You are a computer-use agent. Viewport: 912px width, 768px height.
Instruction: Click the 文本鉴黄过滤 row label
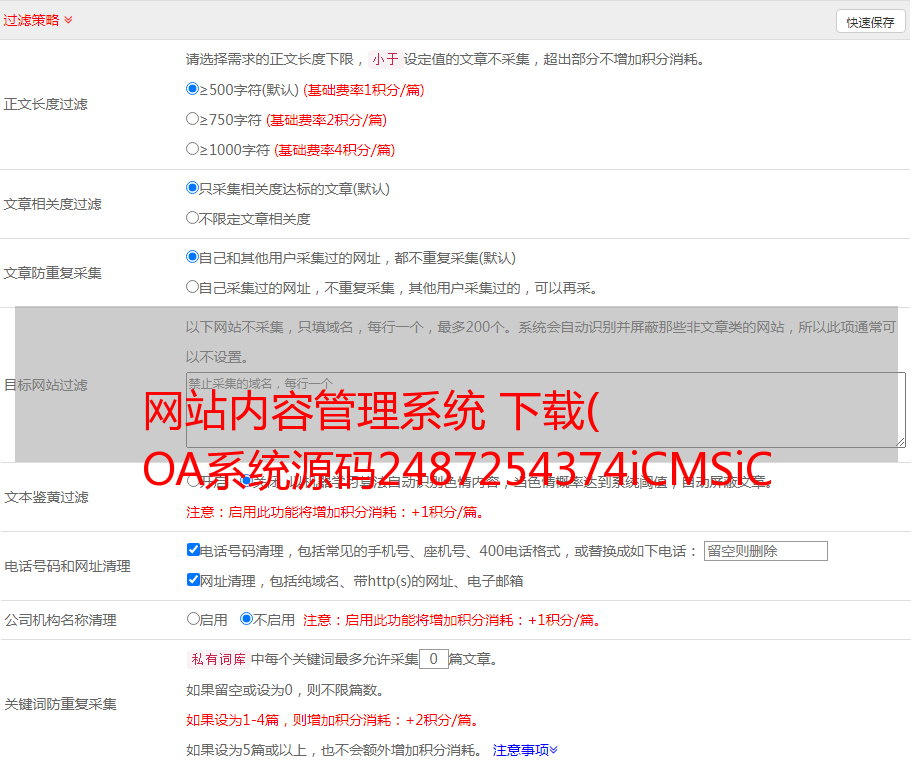[47, 497]
